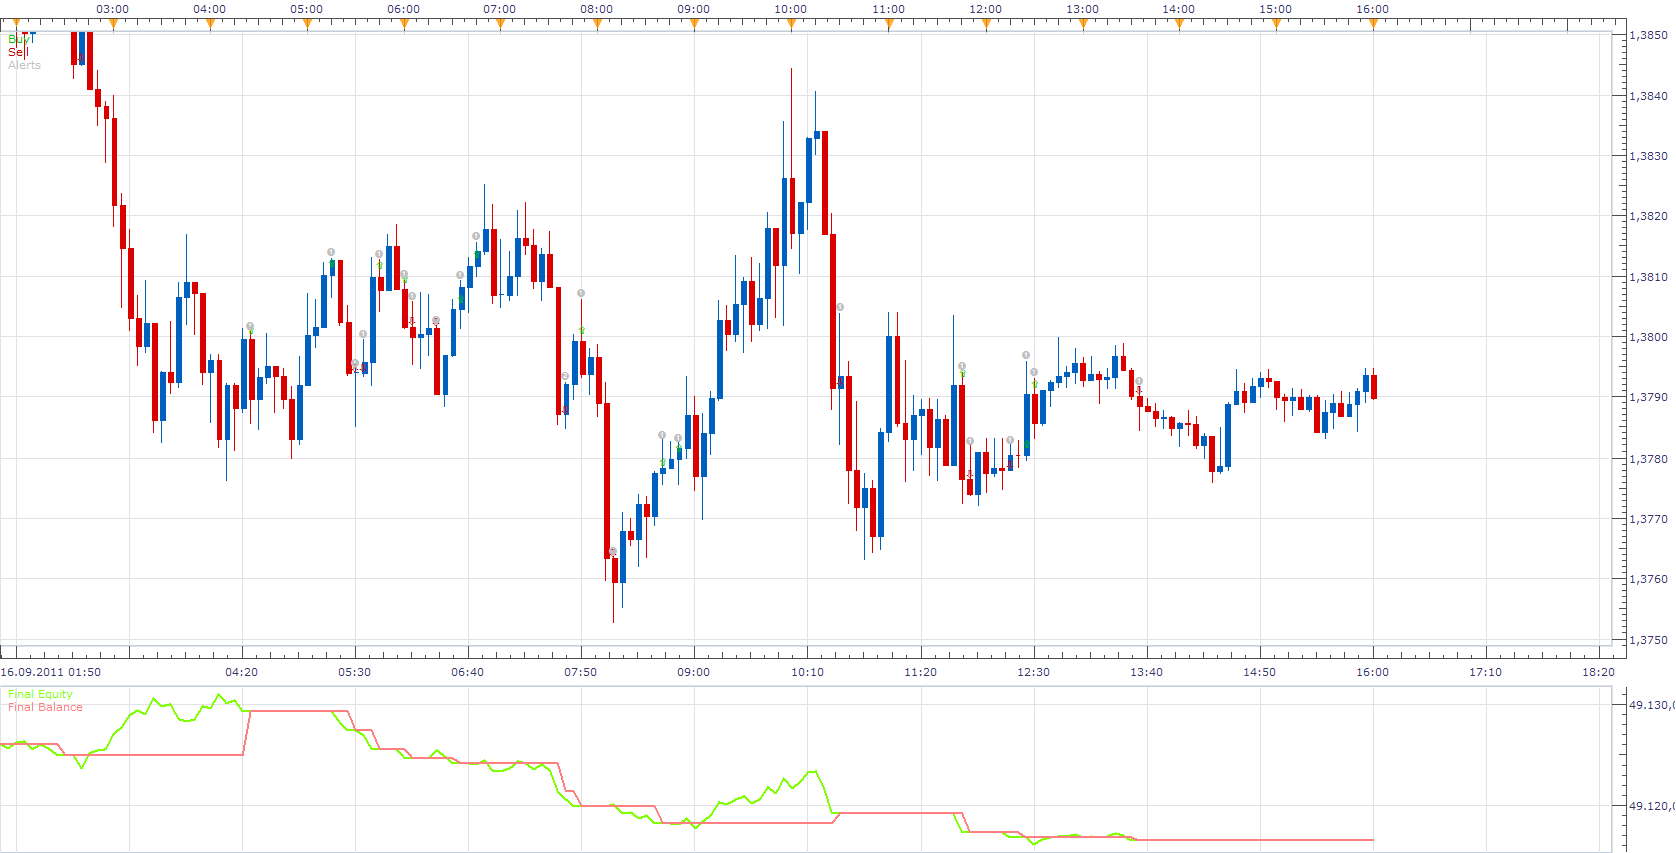
Task: Click the orange marker under 03:00
Action: [x=113, y=24]
